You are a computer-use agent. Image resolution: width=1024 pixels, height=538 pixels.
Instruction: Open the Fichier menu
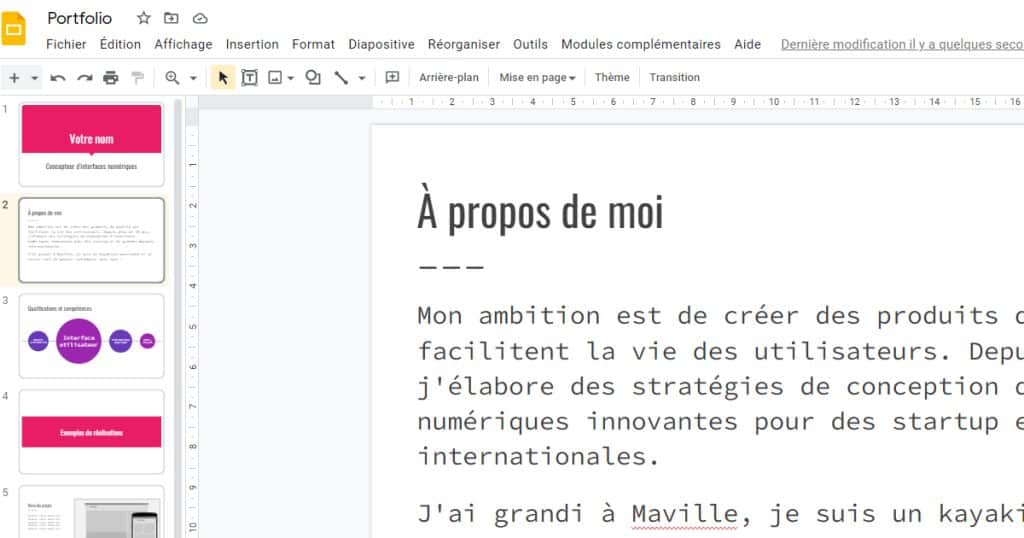tap(66, 44)
